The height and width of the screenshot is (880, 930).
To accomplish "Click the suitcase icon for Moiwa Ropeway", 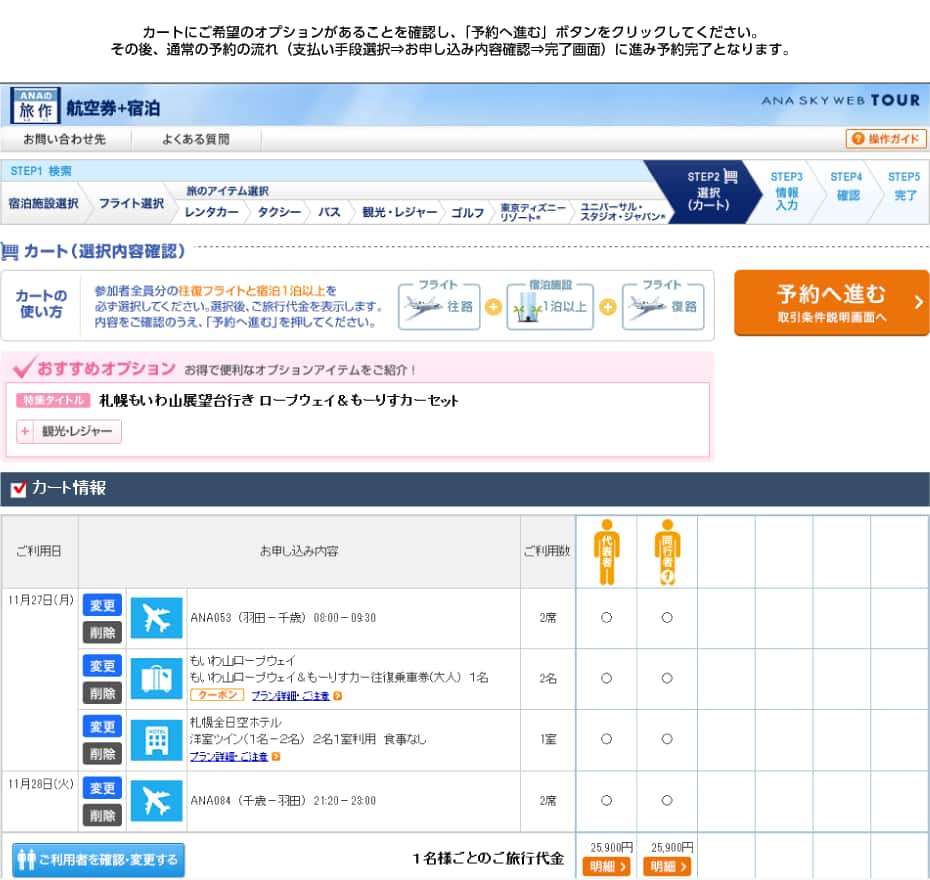I will point(156,679).
